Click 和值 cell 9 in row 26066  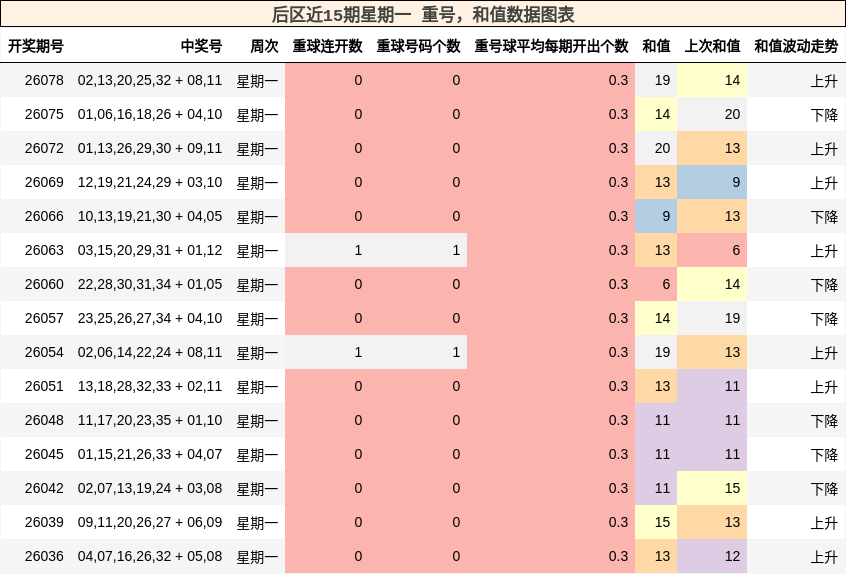(x=656, y=216)
